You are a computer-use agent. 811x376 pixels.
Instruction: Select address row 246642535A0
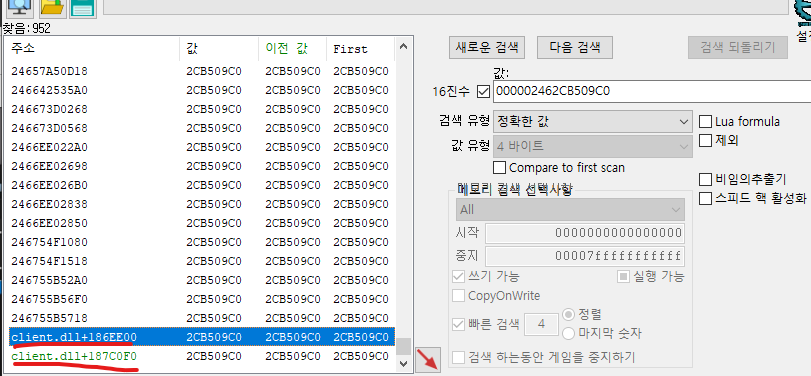click(201, 91)
